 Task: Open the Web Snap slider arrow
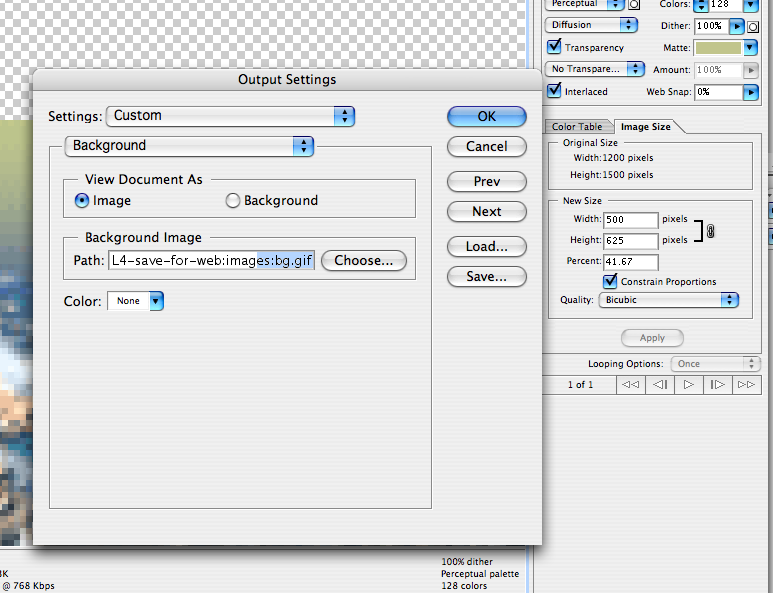749,92
